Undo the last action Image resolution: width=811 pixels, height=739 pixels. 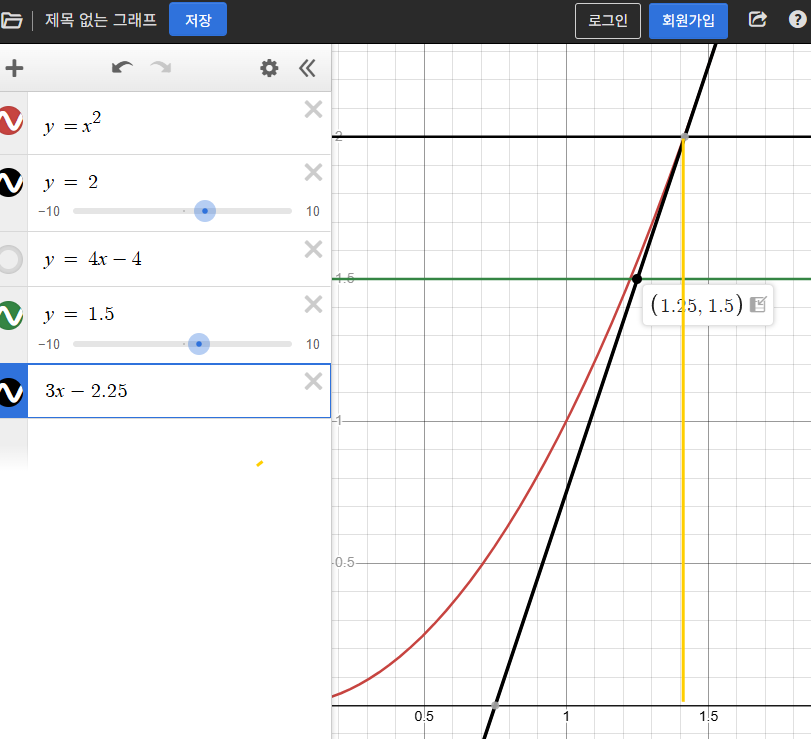coord(123,68)
